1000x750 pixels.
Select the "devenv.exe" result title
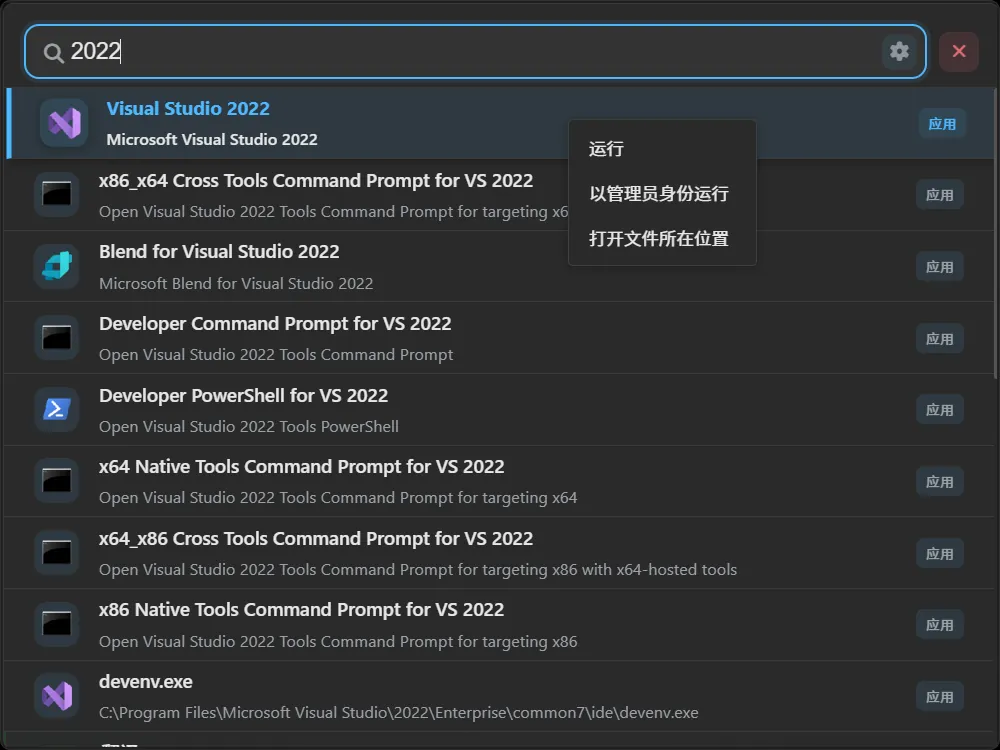(145, 682)
